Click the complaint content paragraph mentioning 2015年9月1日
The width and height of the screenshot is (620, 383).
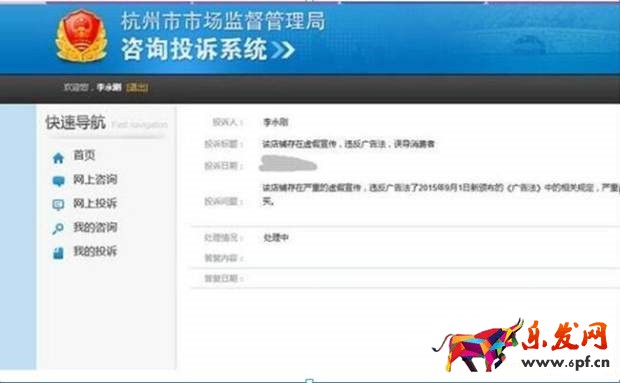tap(441, 194)
